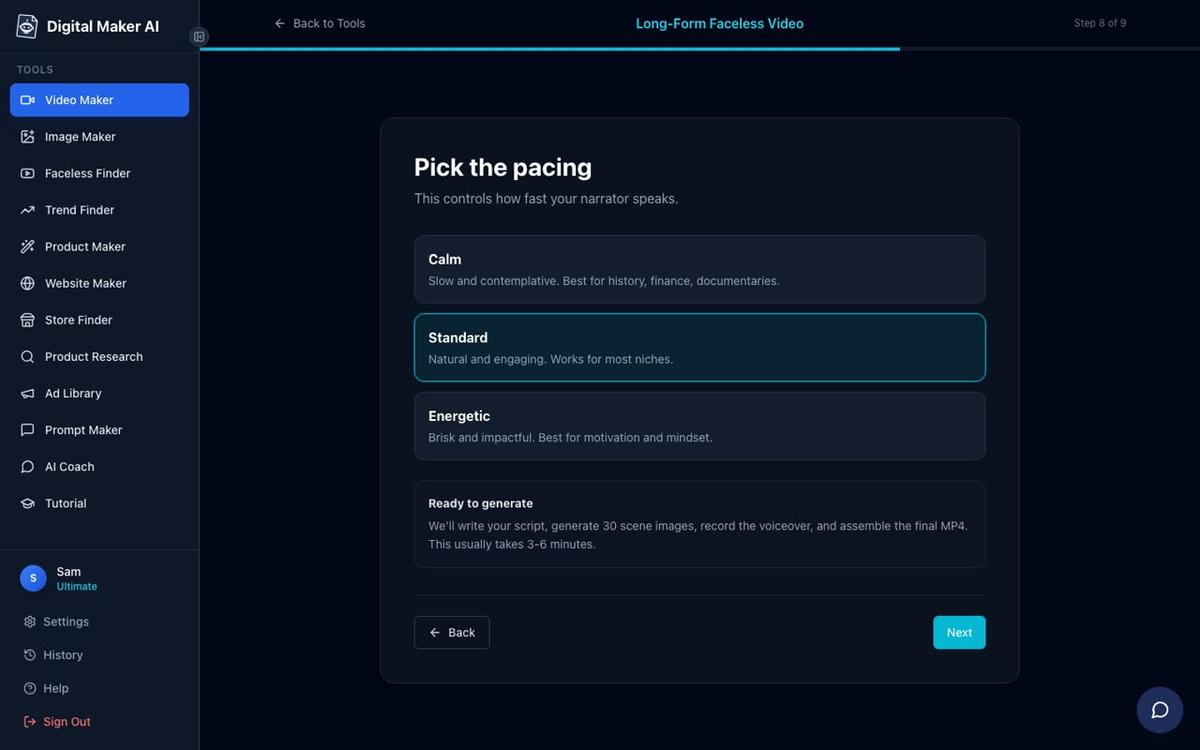Click the Faceless Finder play icon
1200x750 pixels.
pyautogui.click(x=27, y=173)
